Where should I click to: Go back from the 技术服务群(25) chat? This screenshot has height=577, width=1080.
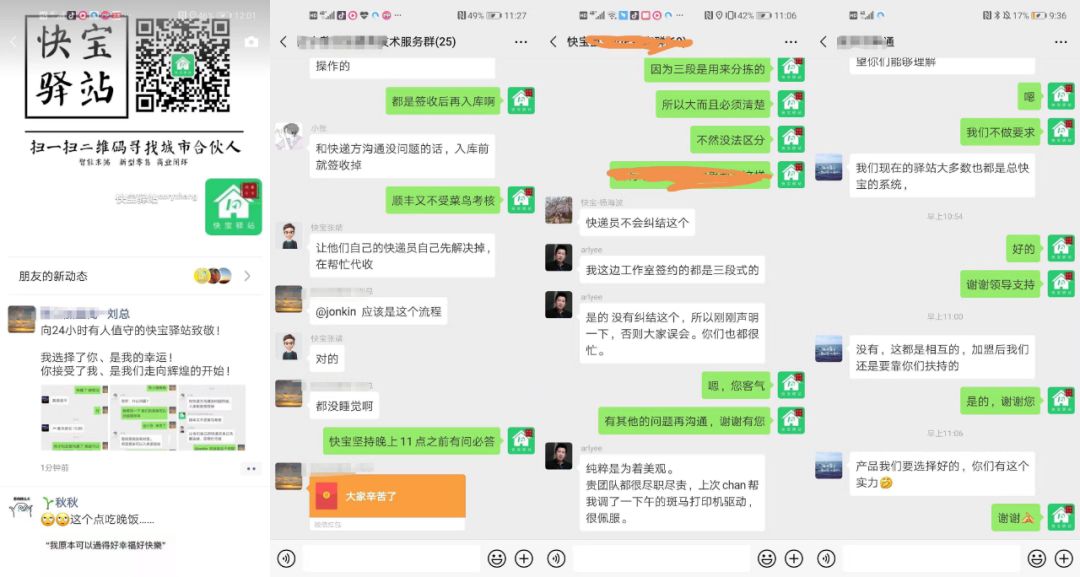[x=283, y=42]
